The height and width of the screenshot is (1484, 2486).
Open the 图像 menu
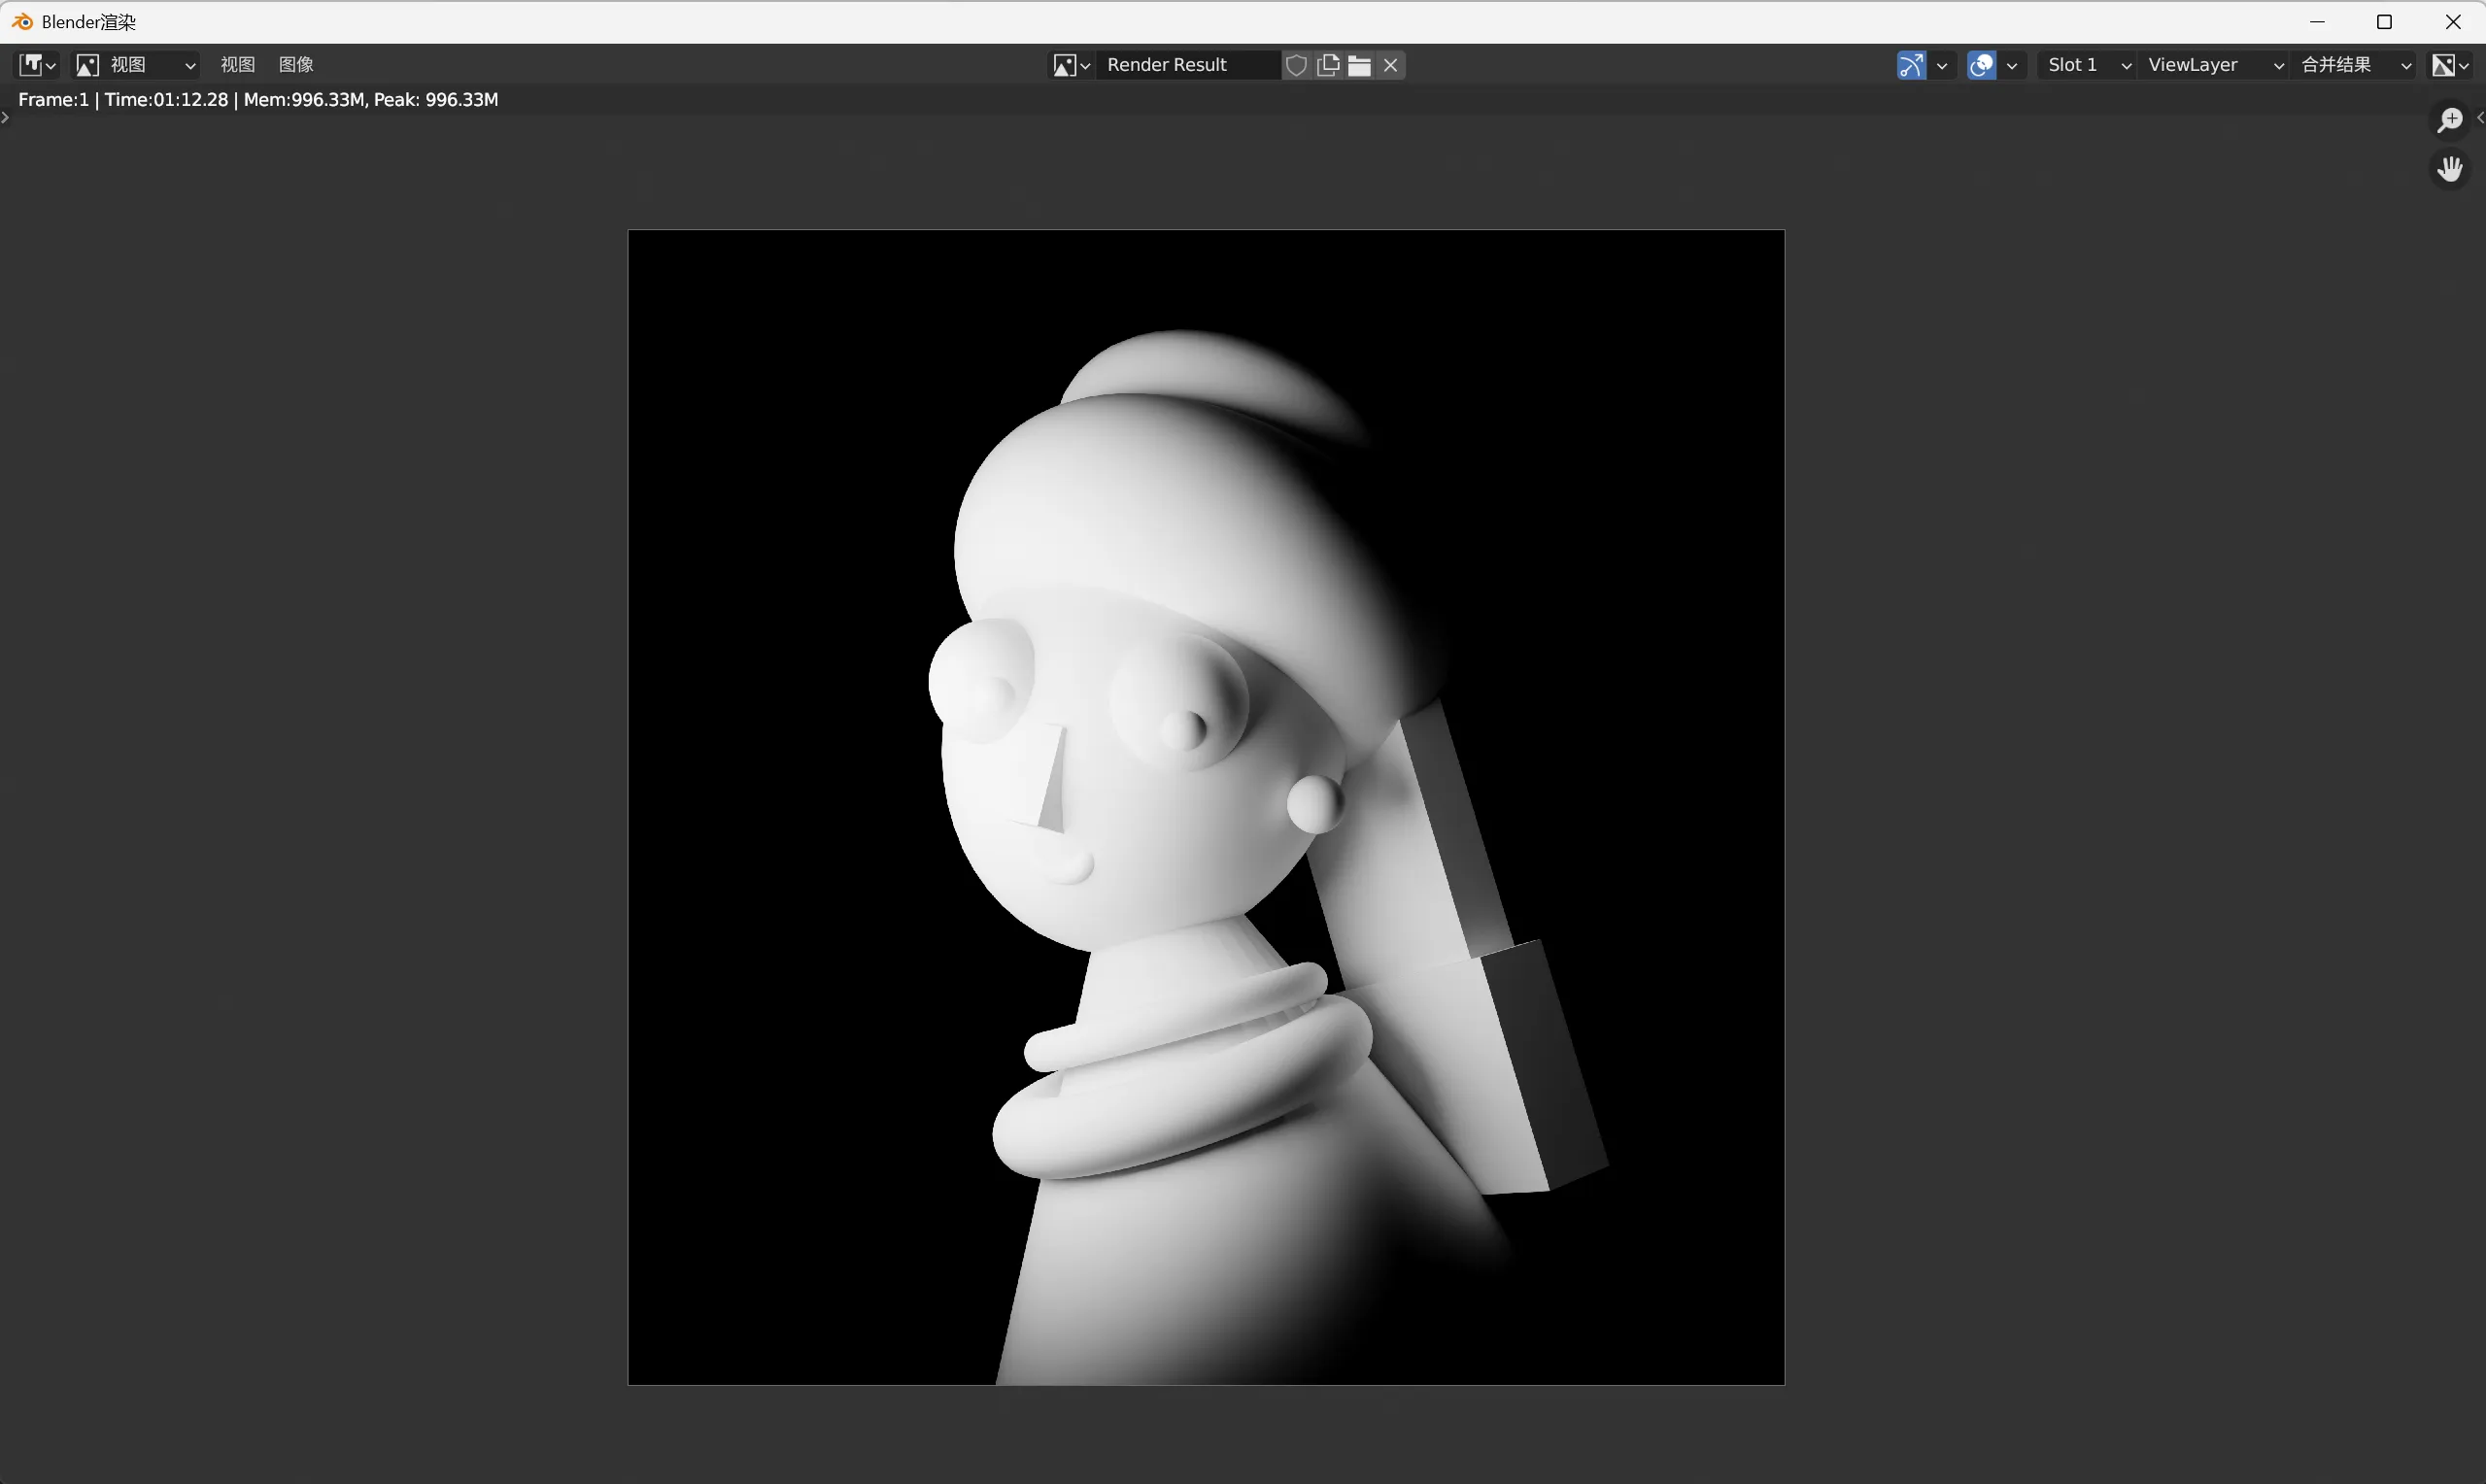(x=296, y=65)
